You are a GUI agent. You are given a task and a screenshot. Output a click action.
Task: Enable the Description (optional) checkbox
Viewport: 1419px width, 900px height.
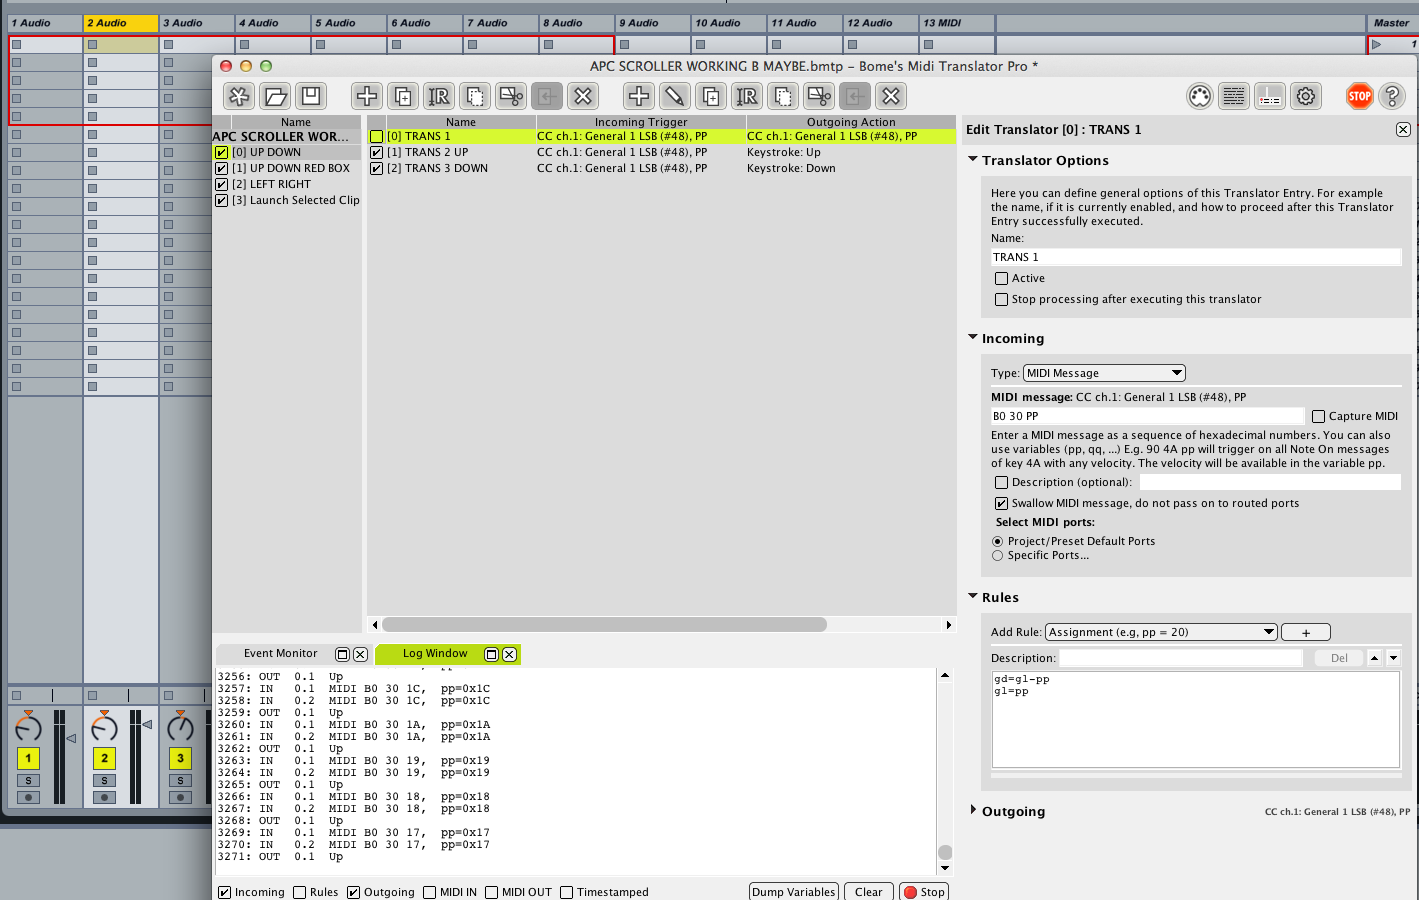(1001, 482)
